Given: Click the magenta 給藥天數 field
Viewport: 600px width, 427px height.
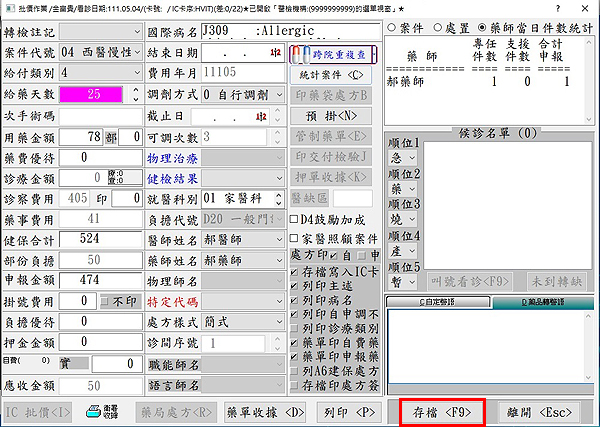Looking at the screenshot, I should [94, 95].
